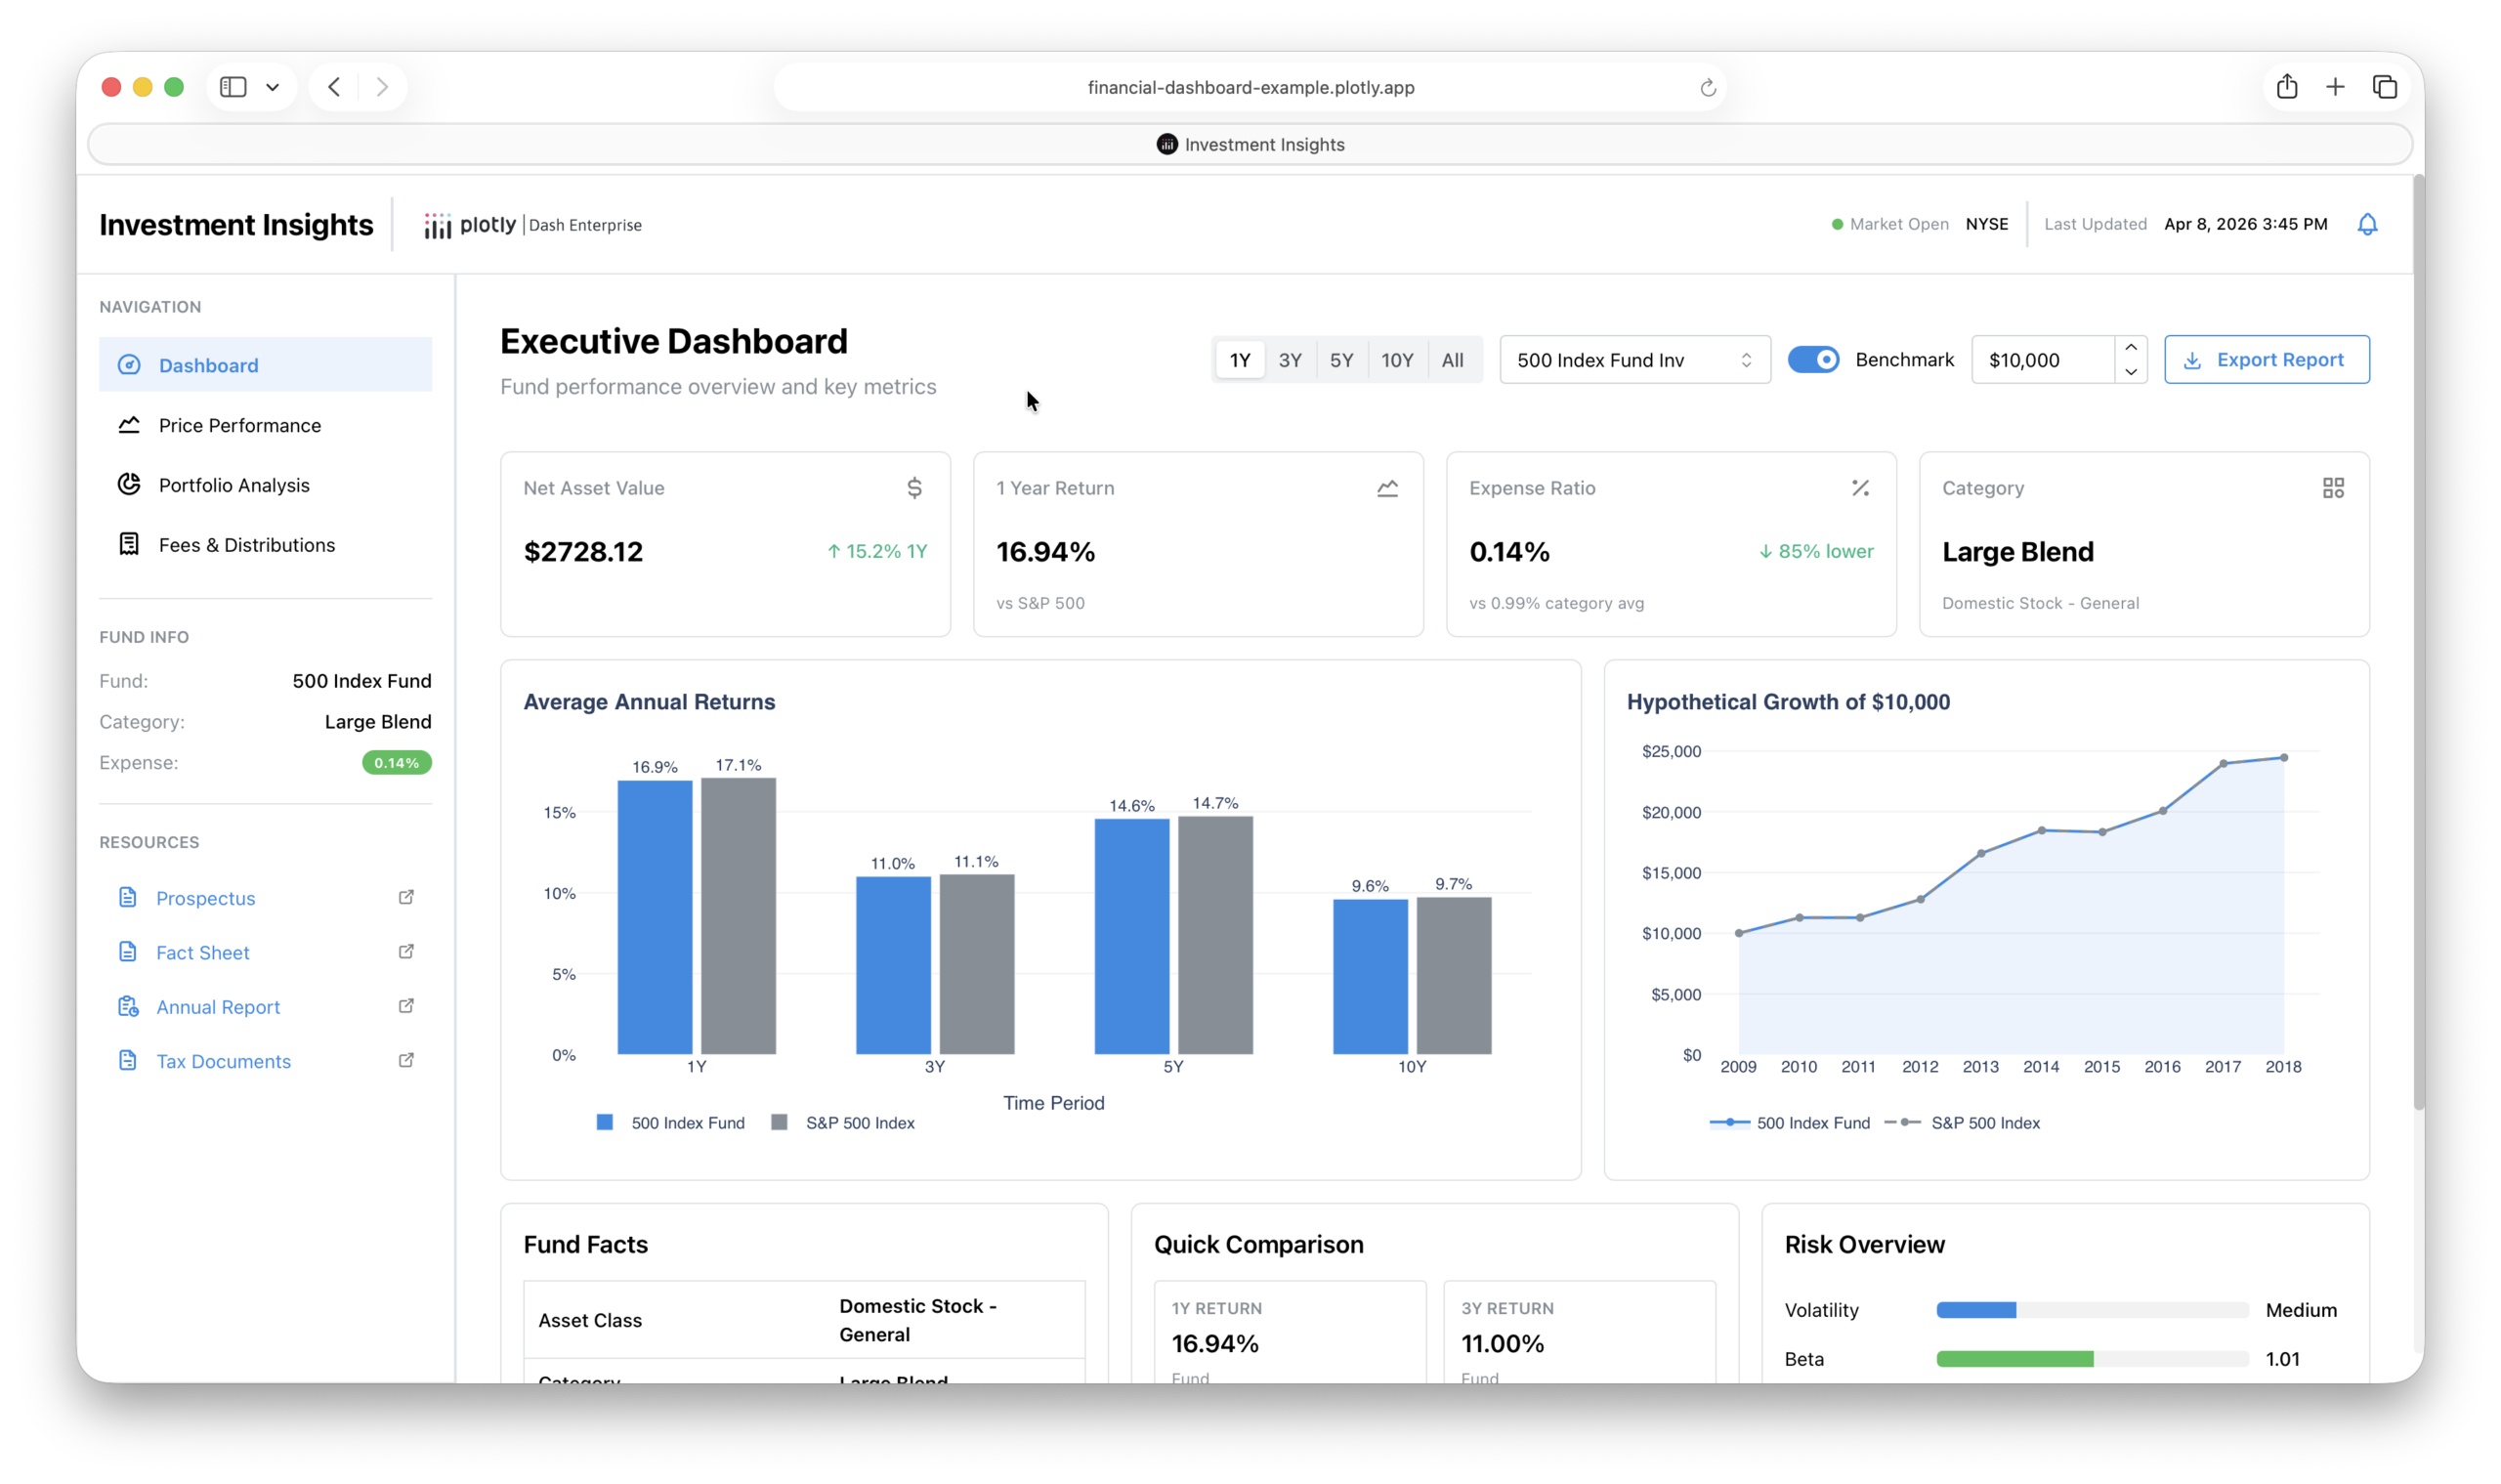Viewport: 2501px width, 1484px height.
Task: Click the browser address bar URL
Action: (1250, 87)
